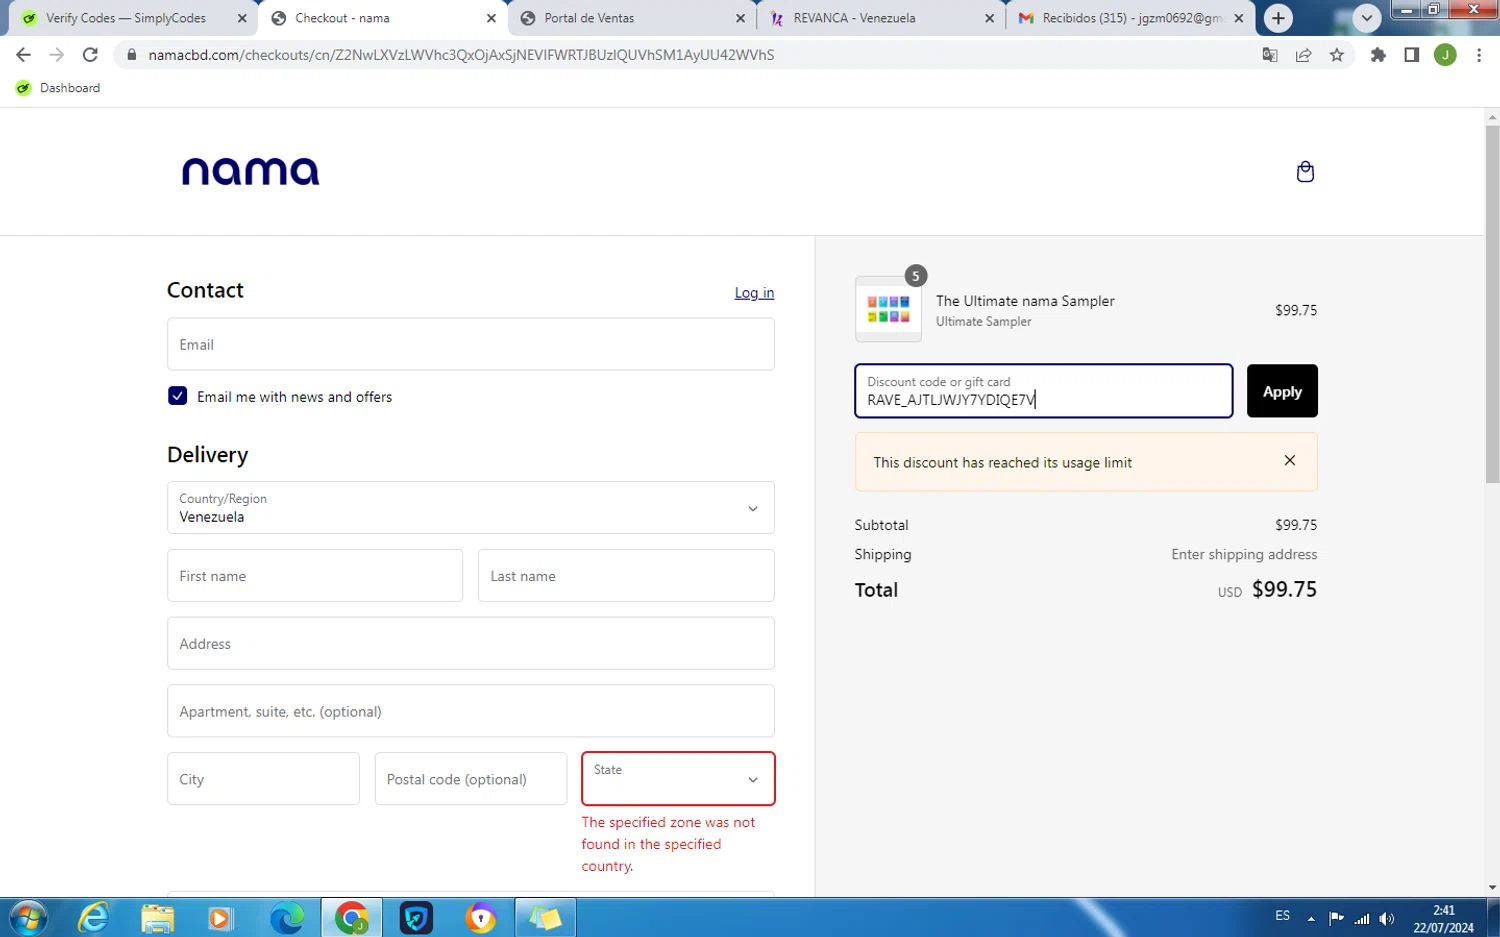Viewport: 1500px width, 937px height.
Task: Close the Verify Codes SimplyCodes tab
Action: (x=242, y=18)
